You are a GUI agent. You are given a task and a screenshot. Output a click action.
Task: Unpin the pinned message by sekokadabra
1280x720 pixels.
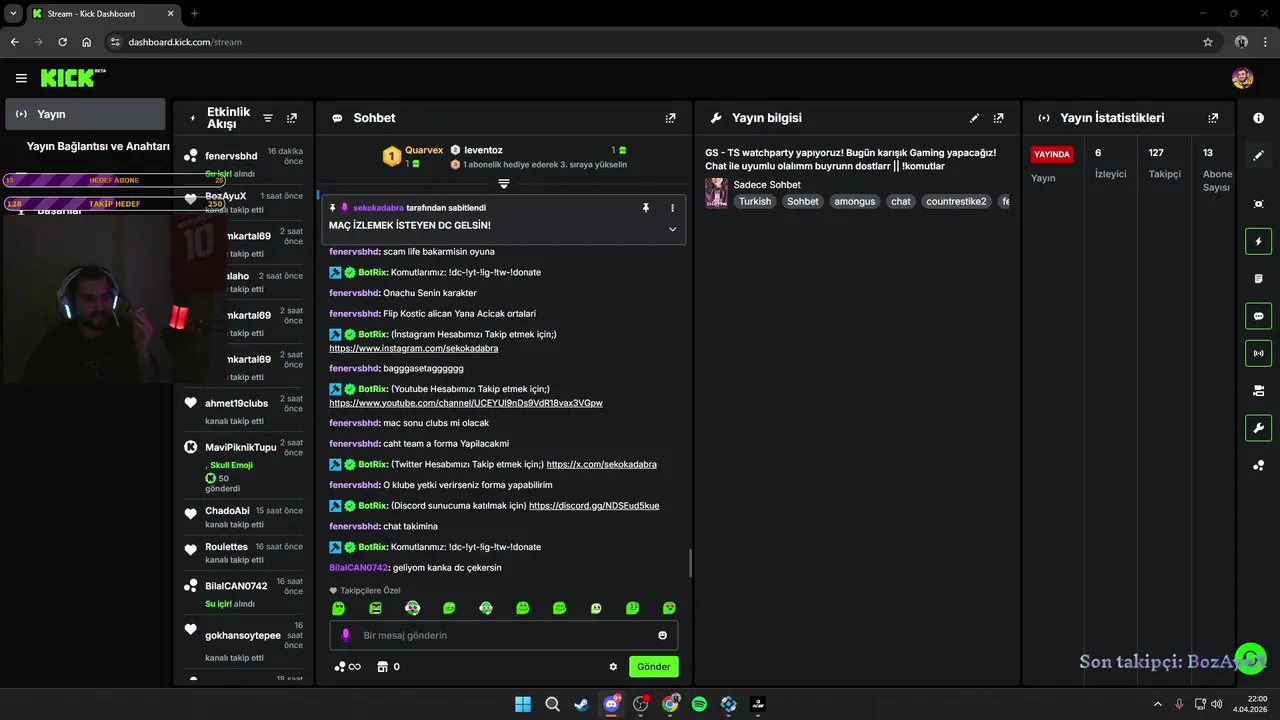pyautogui.click(x=646, y=207)
